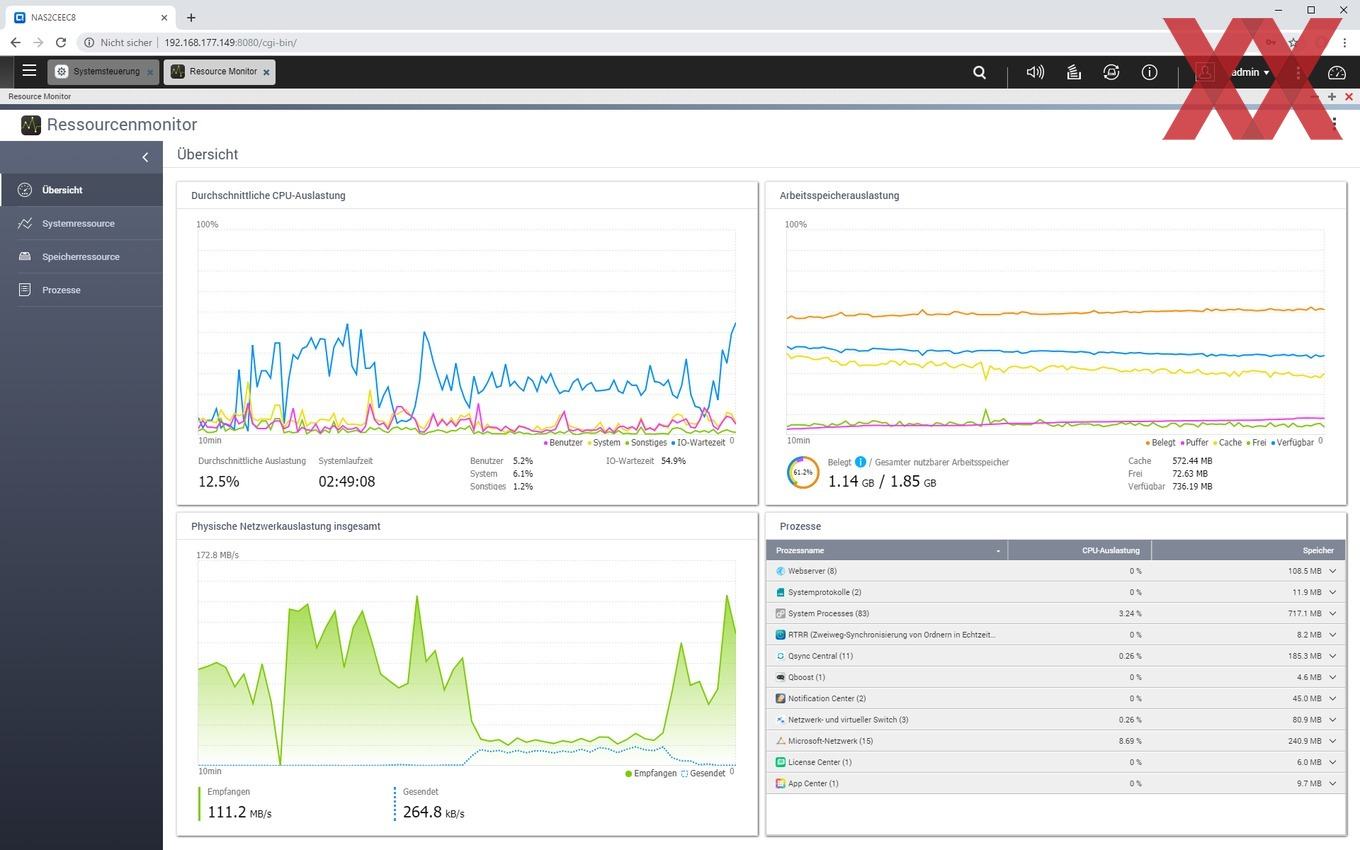Sort processes by the Speicher column header
Screen dimensions: 1360x850
pyautogui.click(x=1249, y=550)
